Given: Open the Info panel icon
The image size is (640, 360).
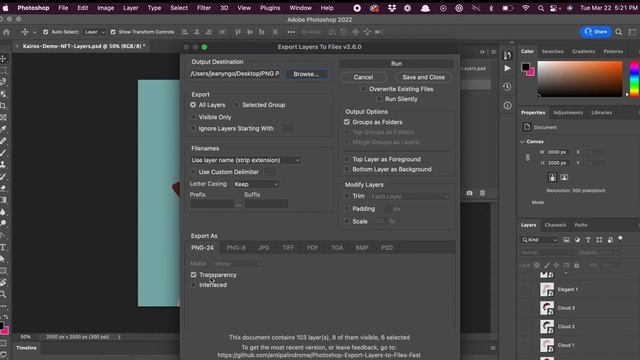Looking at the screenshot, I should click(x=507, y=105).
